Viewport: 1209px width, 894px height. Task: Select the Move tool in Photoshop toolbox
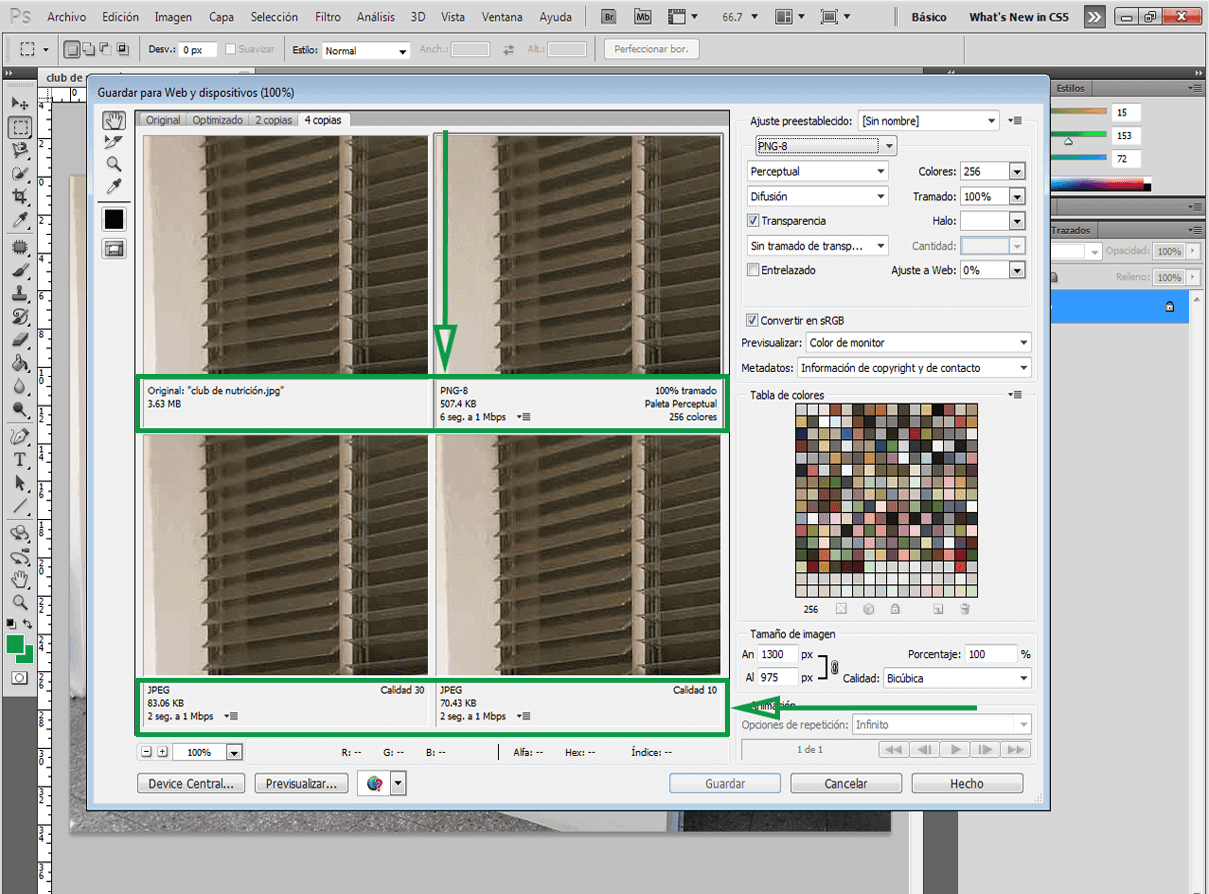point(19,103)
